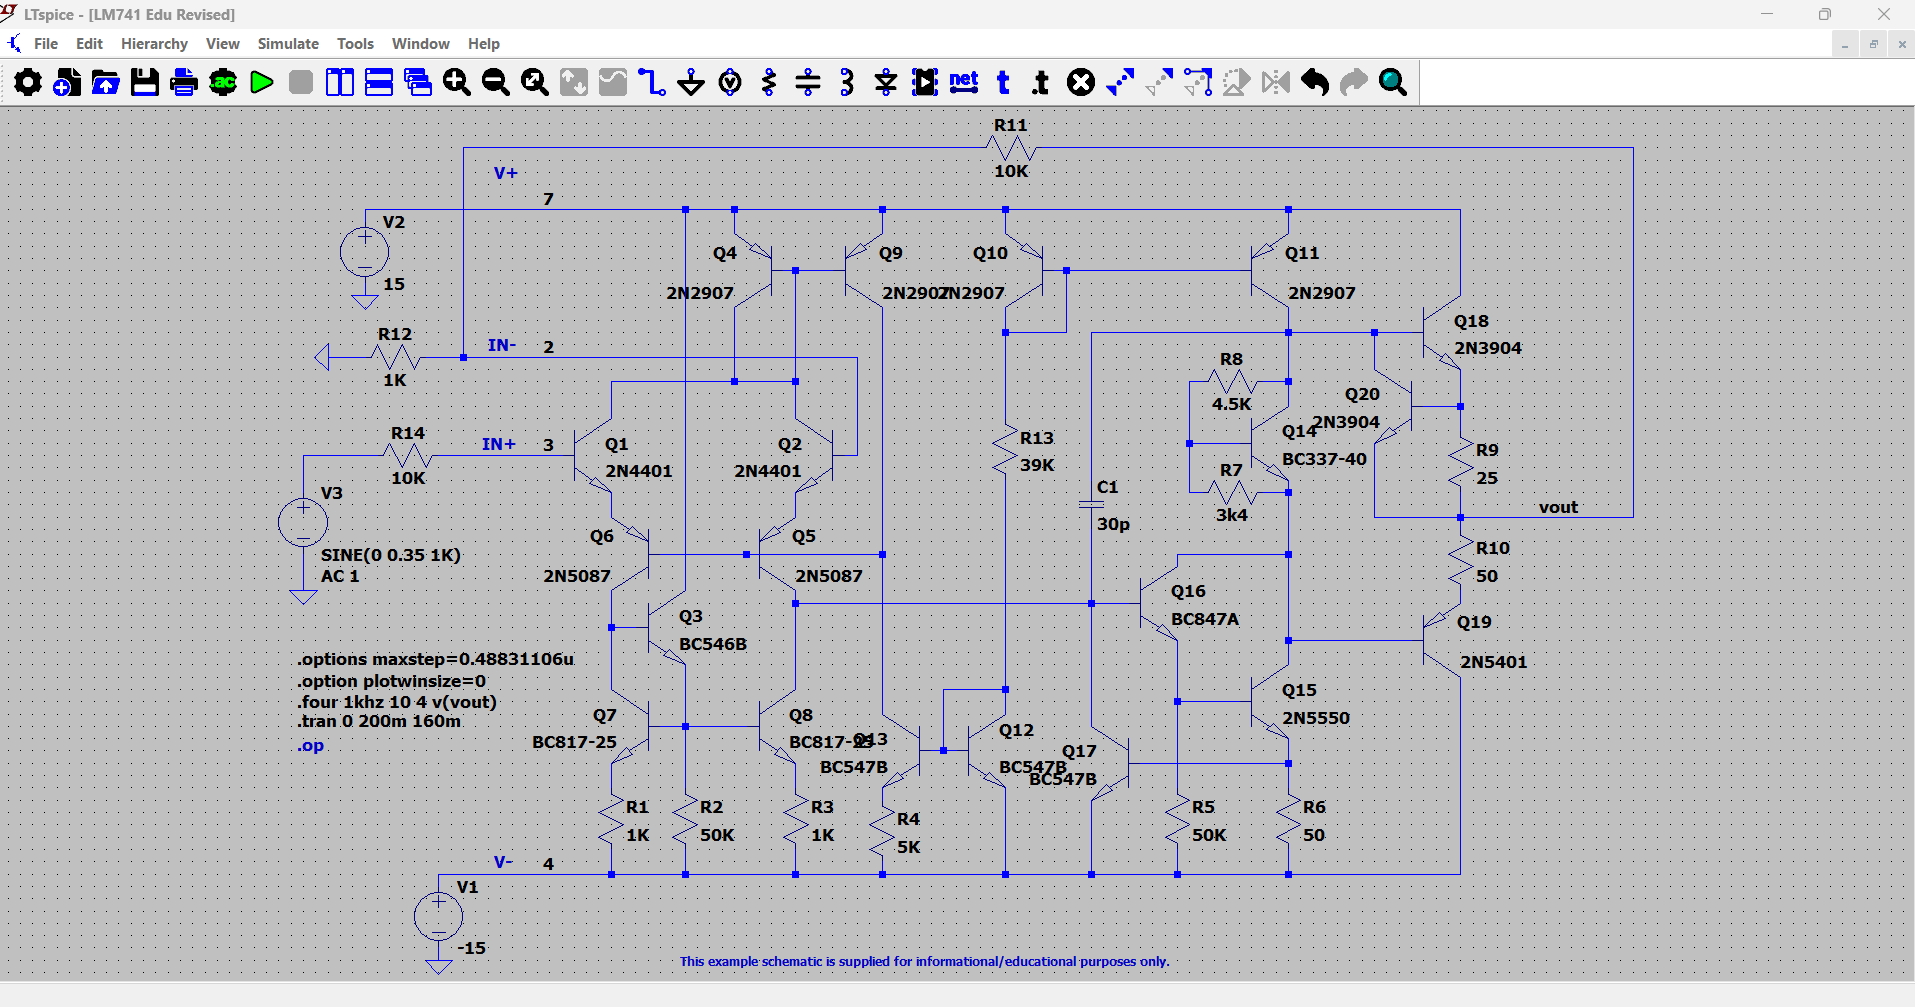Open the Window menu
The height and width of the screenshot is (1007, 1915).
click(420, 44)
